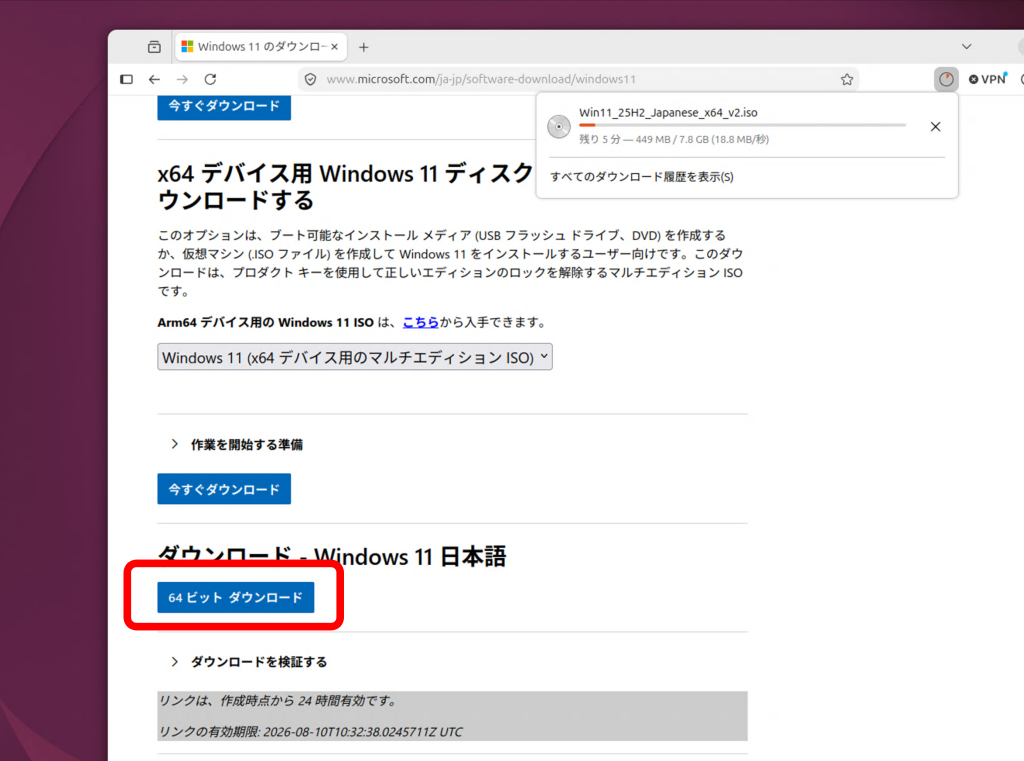Open the こちら link for Arm64 ISO

(421, 322)
